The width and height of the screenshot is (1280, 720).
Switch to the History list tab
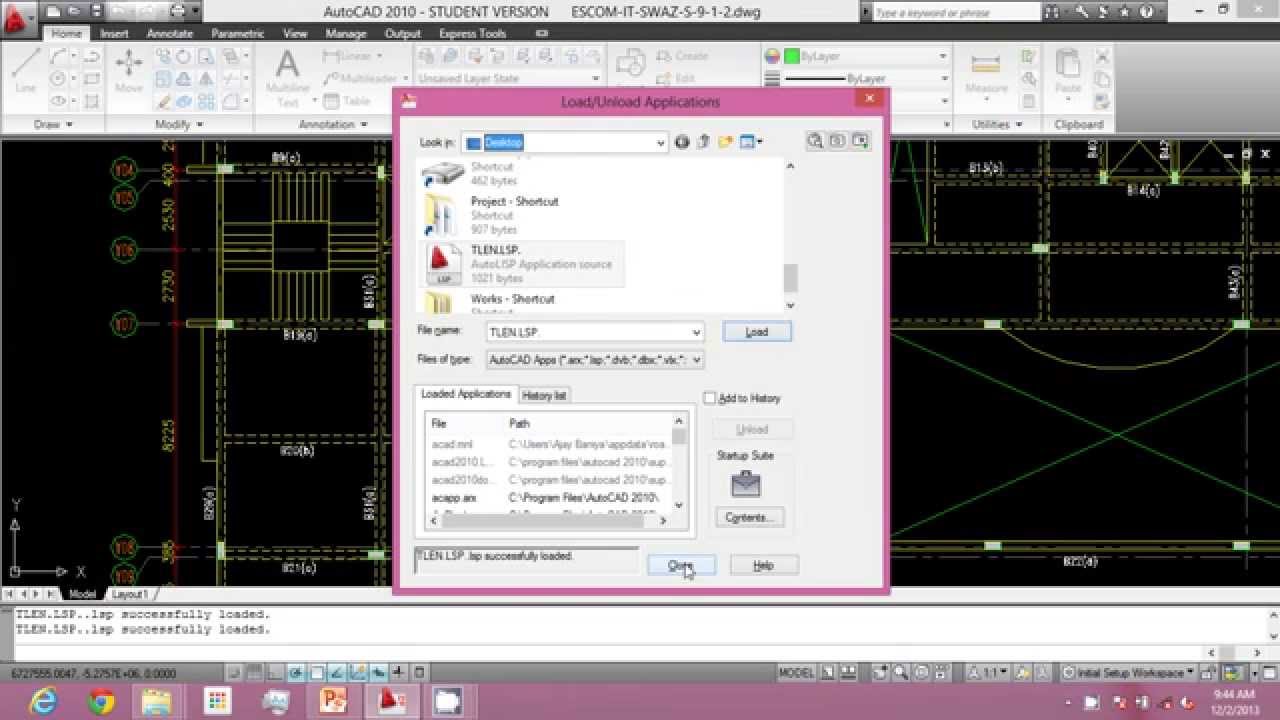(x=544, y=395)
